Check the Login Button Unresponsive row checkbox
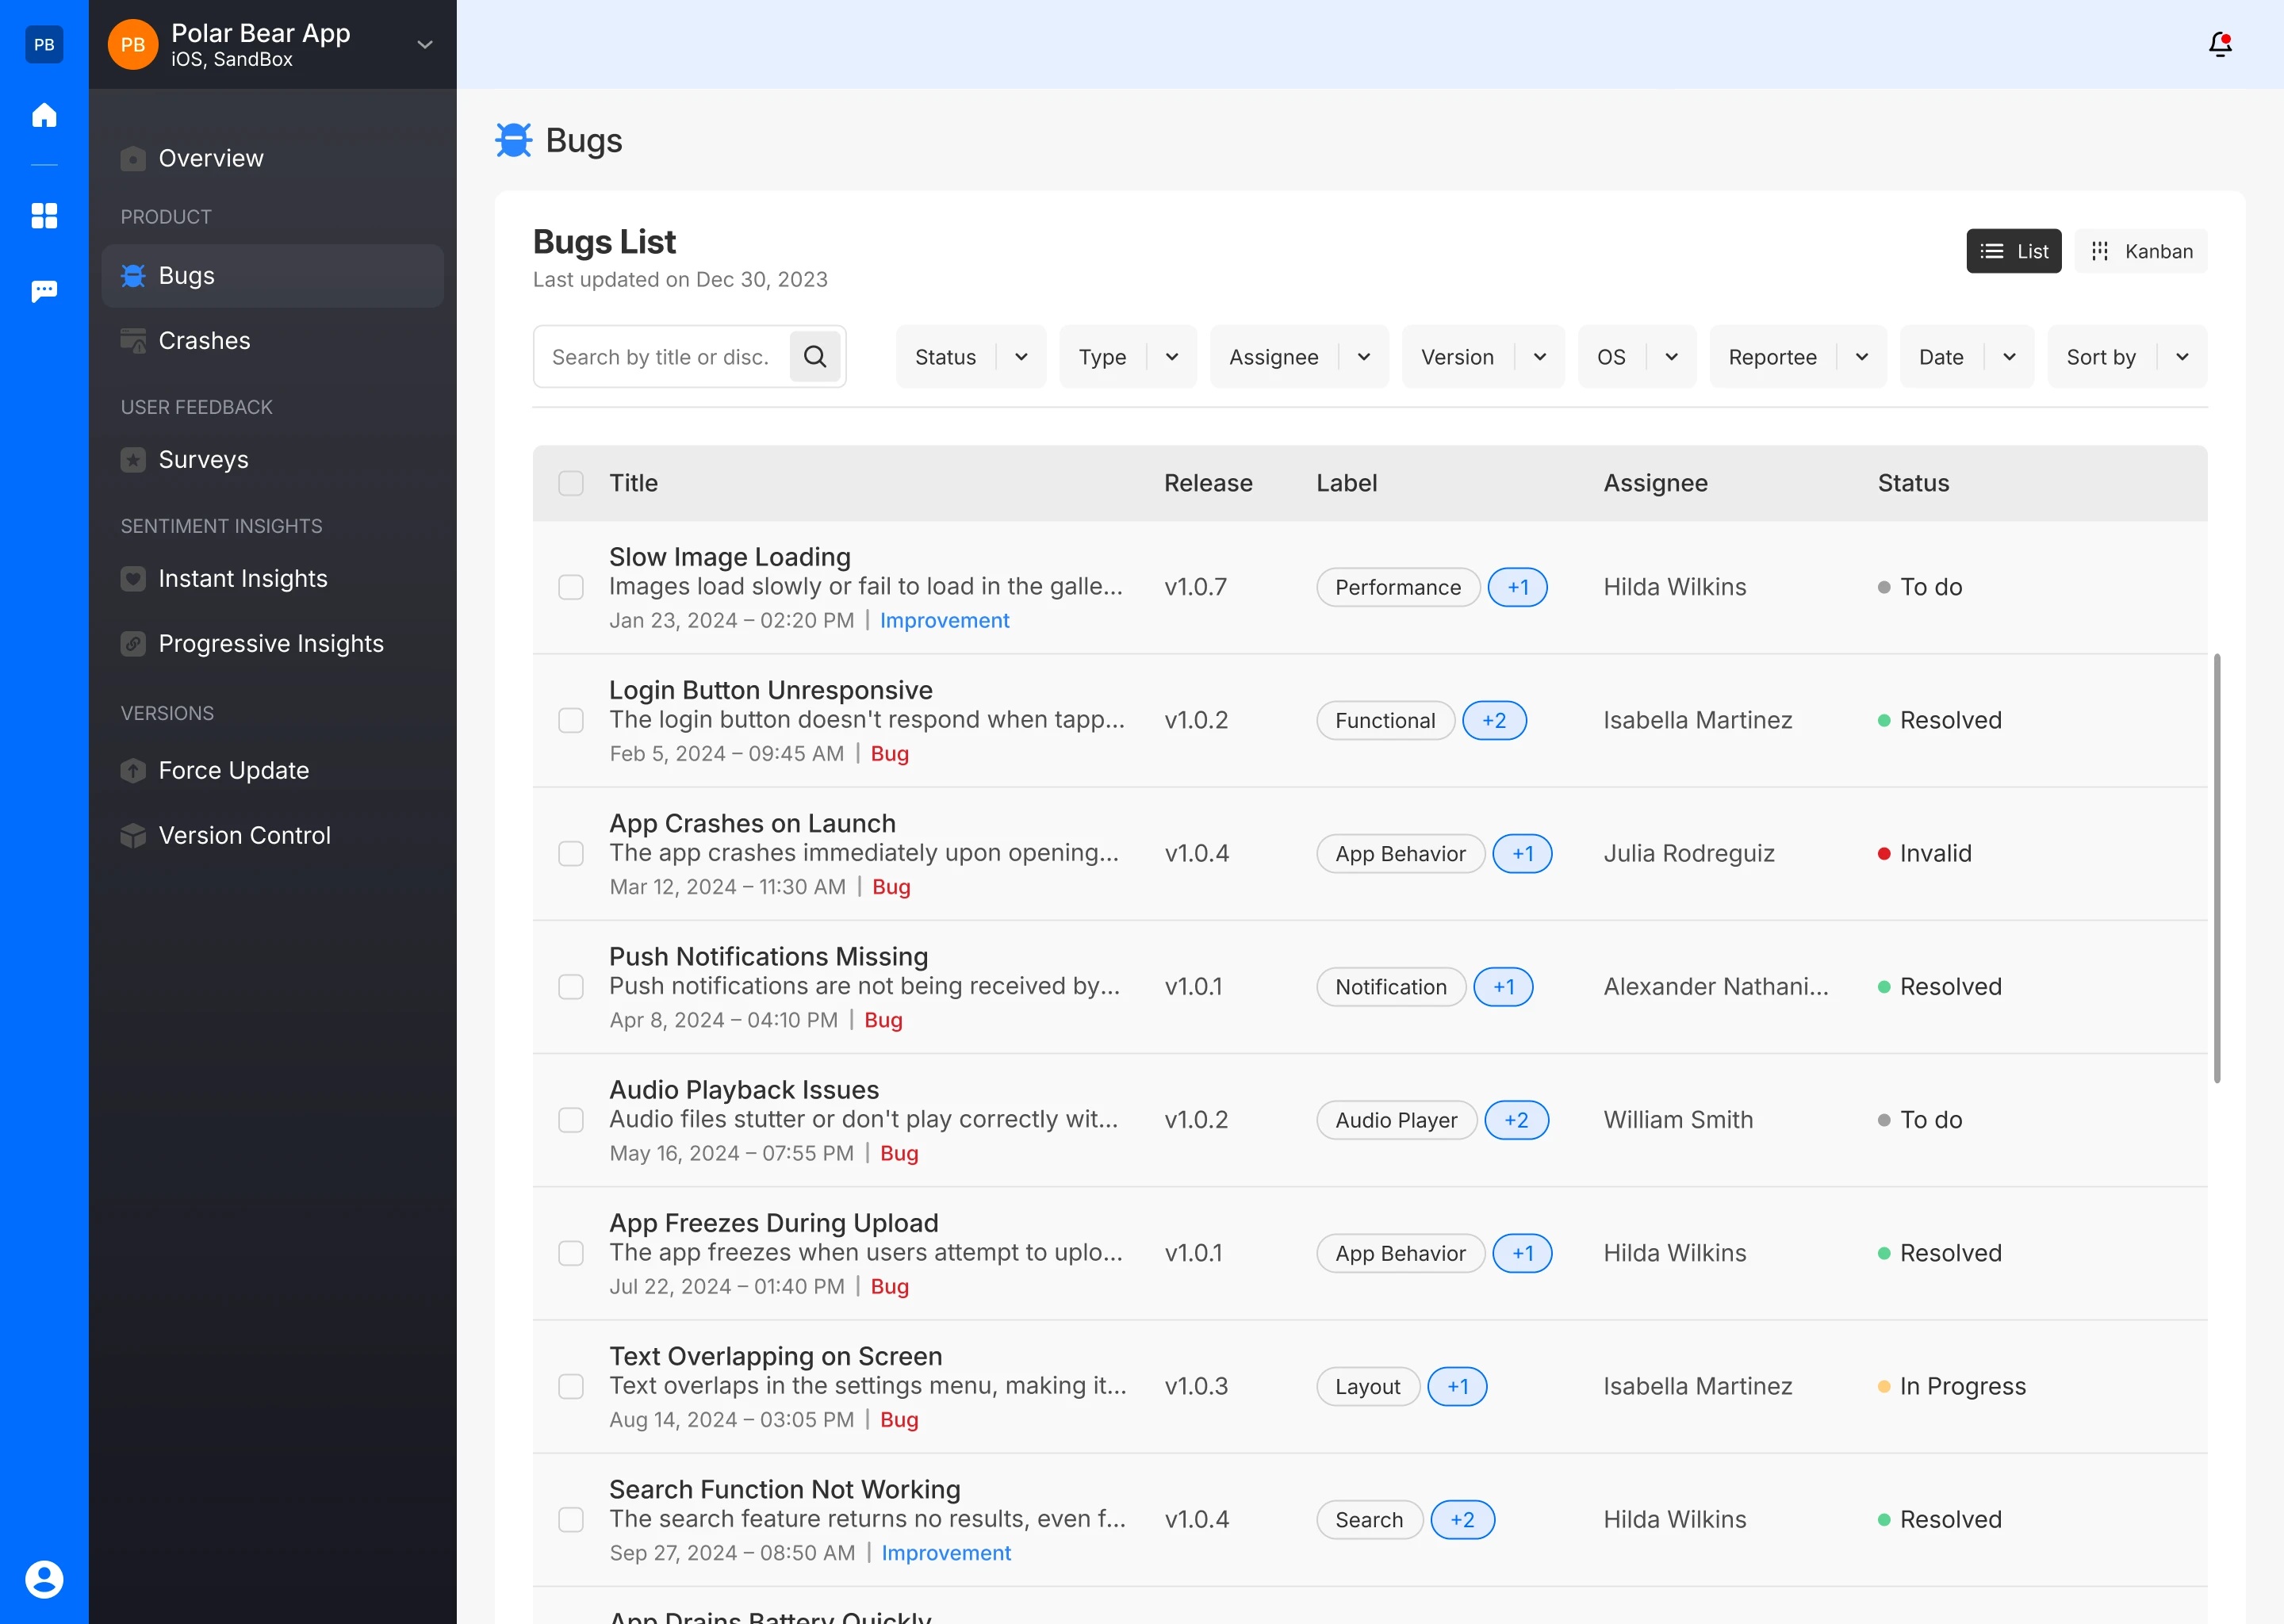Screen dimensions: 2284x1624 (571, 721)
